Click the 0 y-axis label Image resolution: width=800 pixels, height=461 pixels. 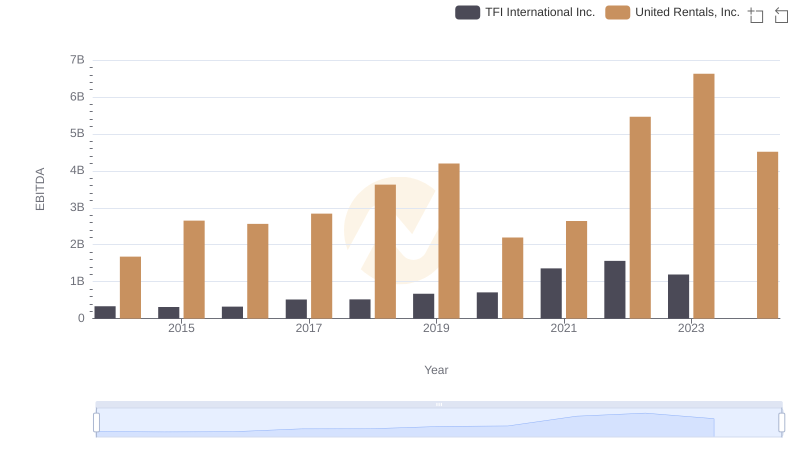[81, 318]
